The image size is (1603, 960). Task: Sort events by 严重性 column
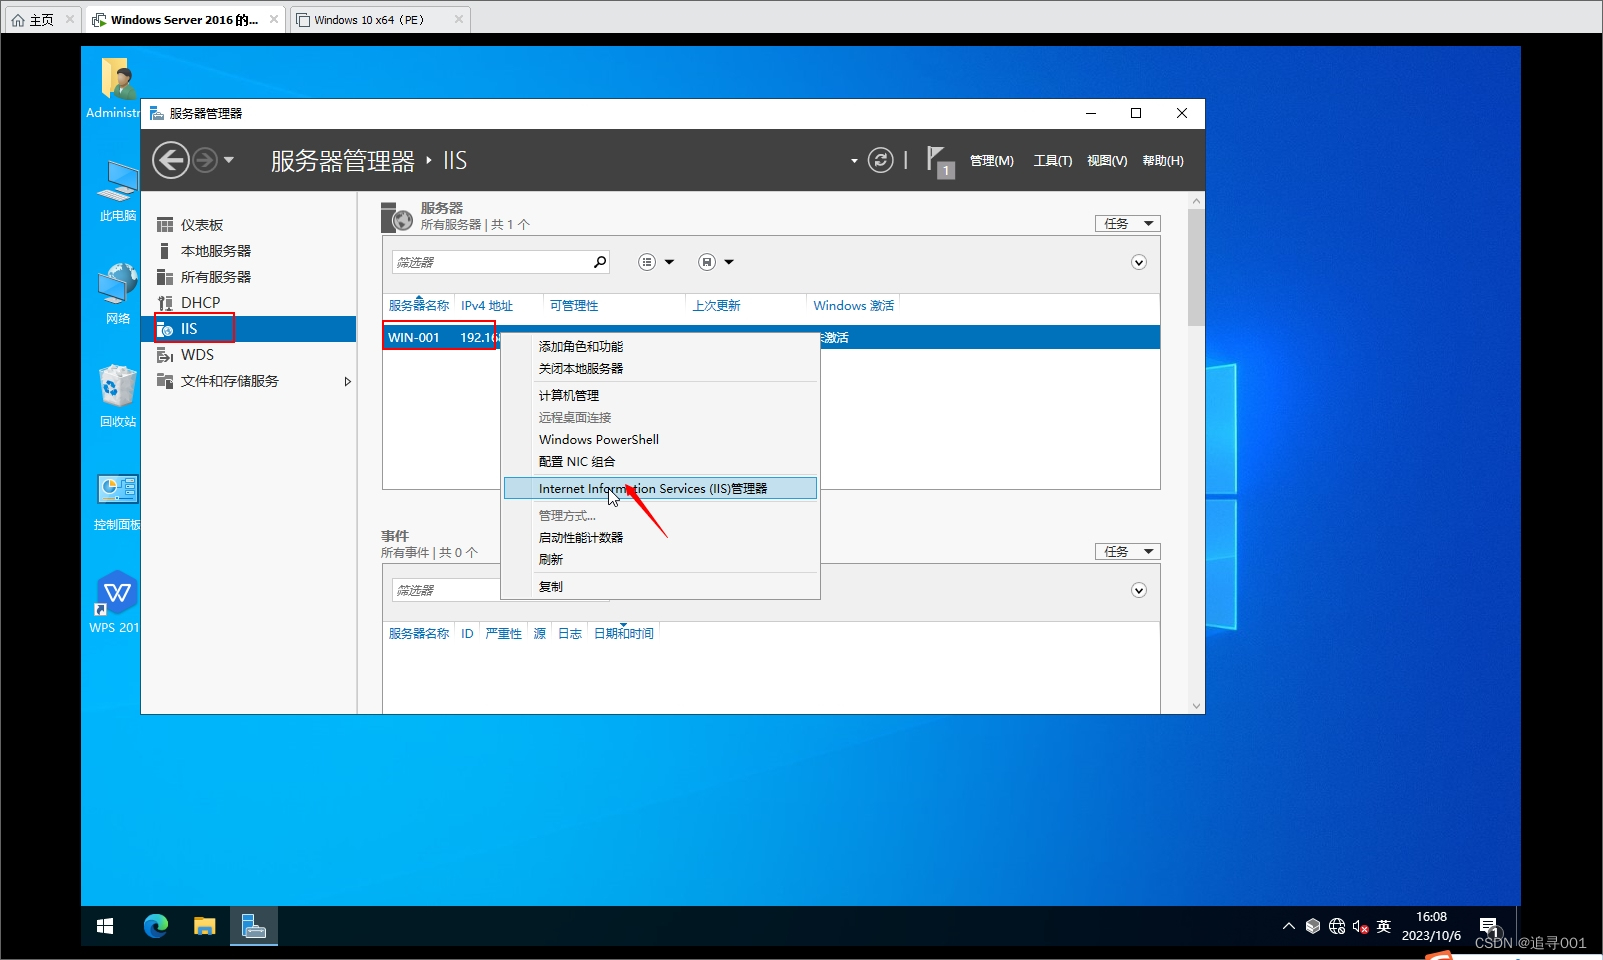(503, 634)
